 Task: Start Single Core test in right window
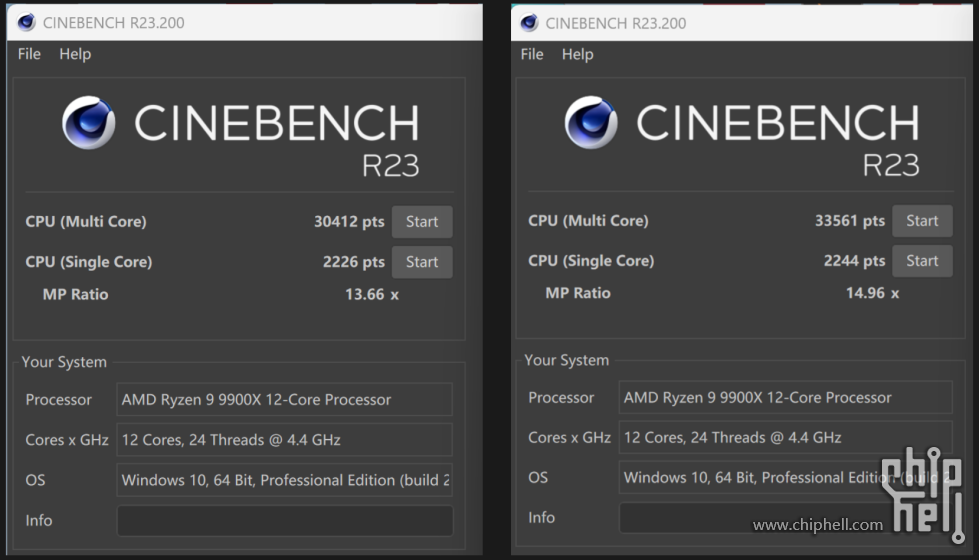point(922,260)
